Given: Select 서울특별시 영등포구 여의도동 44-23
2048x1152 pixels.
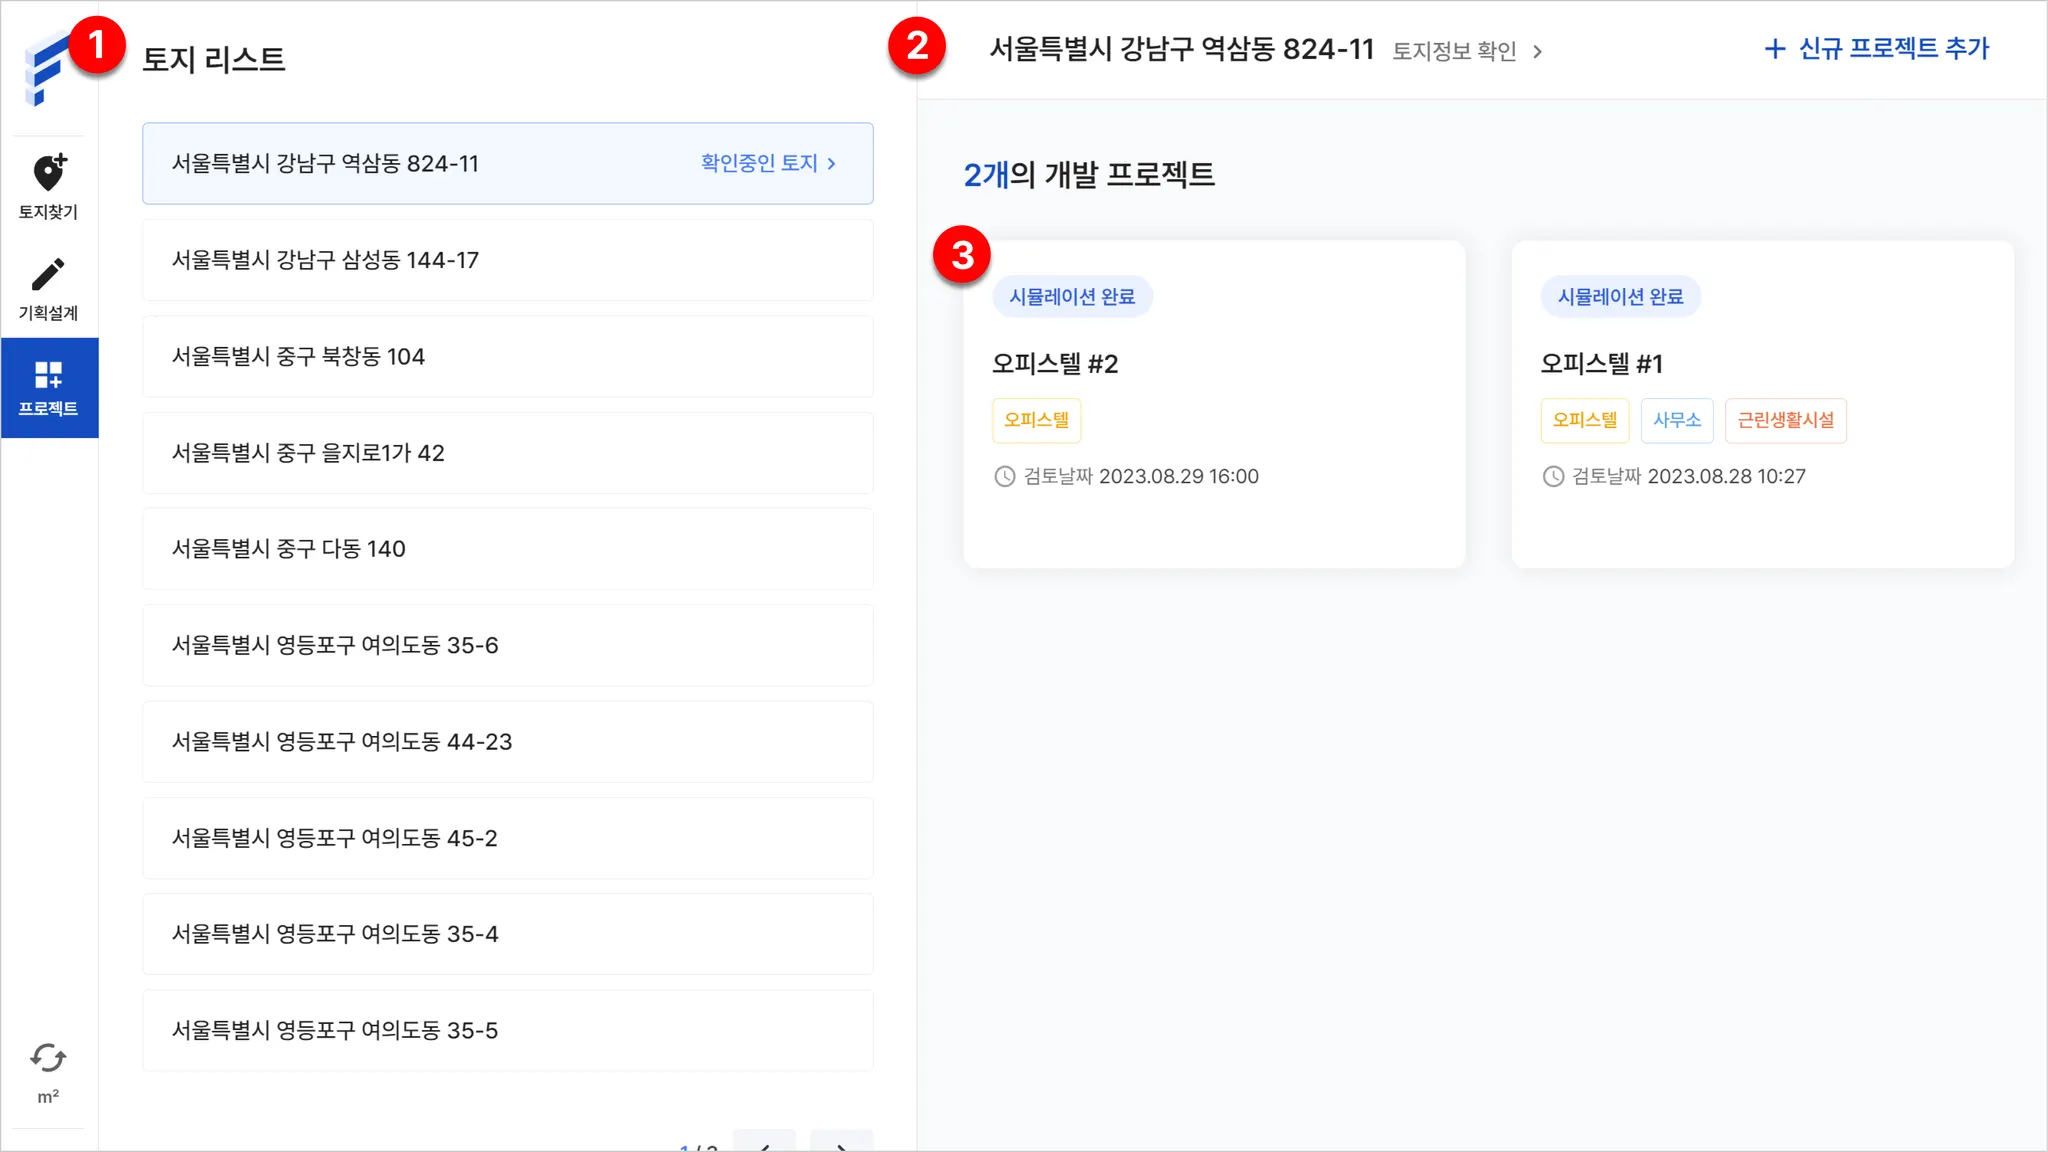Looking at the screenshot, I should (507, 742).
